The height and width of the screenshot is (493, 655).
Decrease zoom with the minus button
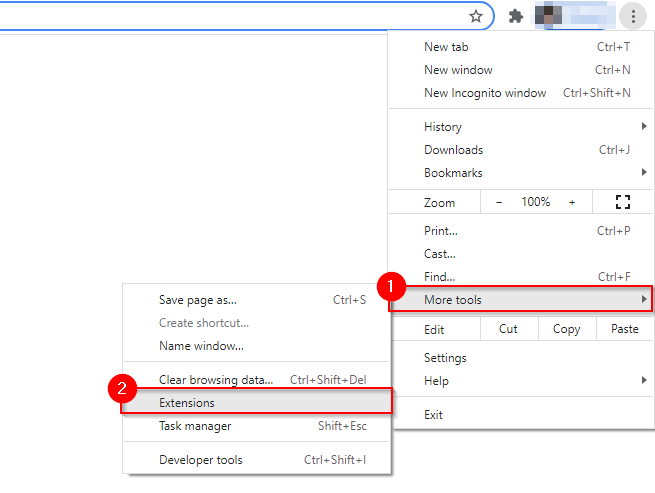[x=500, y=202]
